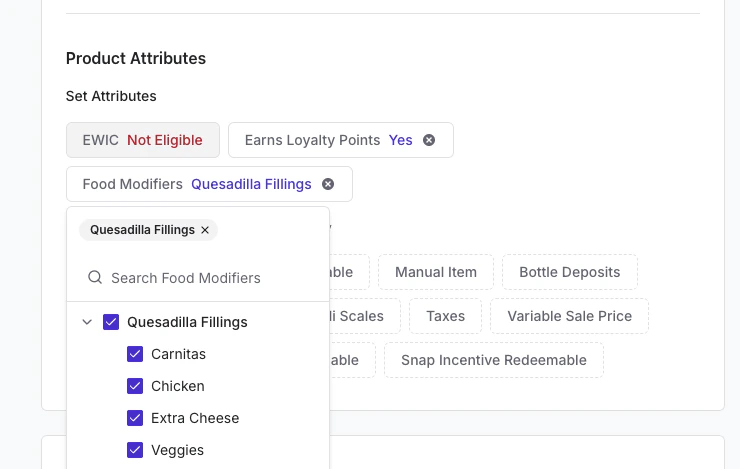740x469 pixels.
Task: Add the Snap Incentive Redeemable attribute
Action: (x=493, y=360)
